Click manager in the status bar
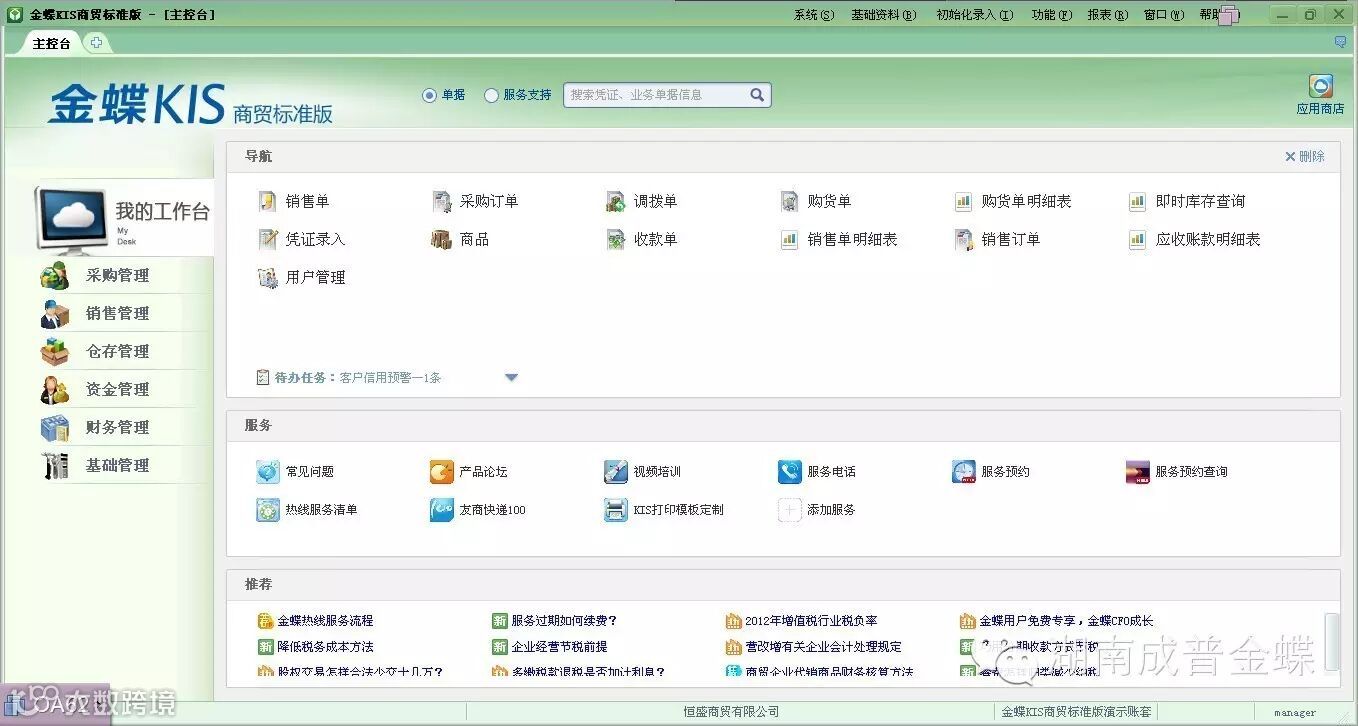This screenshot has width=1358, height=726. (x=1295, y=713)
